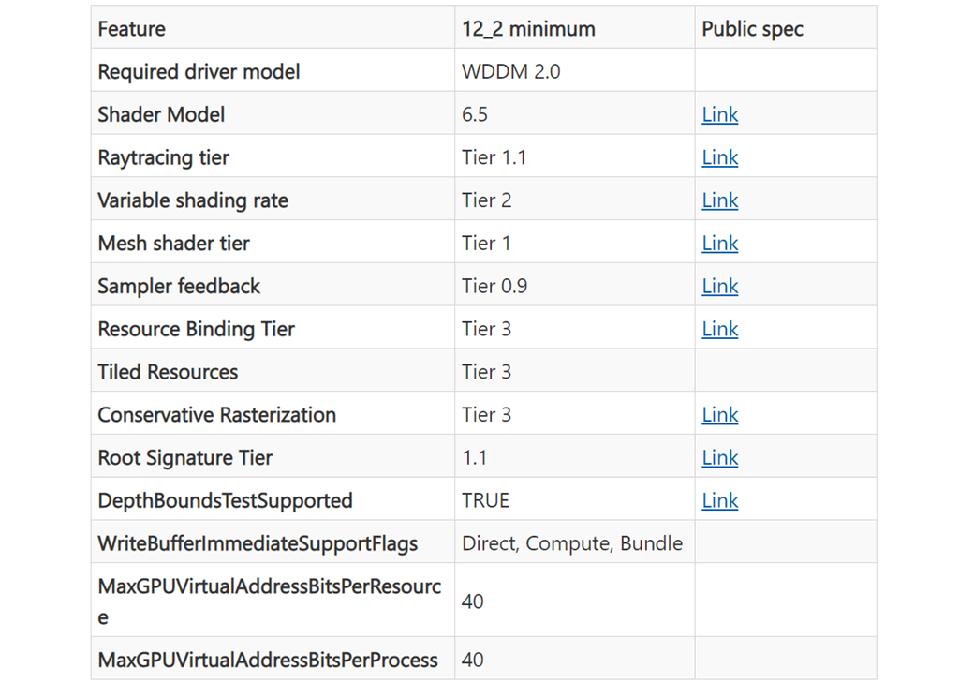Click the "WDDM 2.0" value cell
The image size is (959, 683).
[510, 72]
